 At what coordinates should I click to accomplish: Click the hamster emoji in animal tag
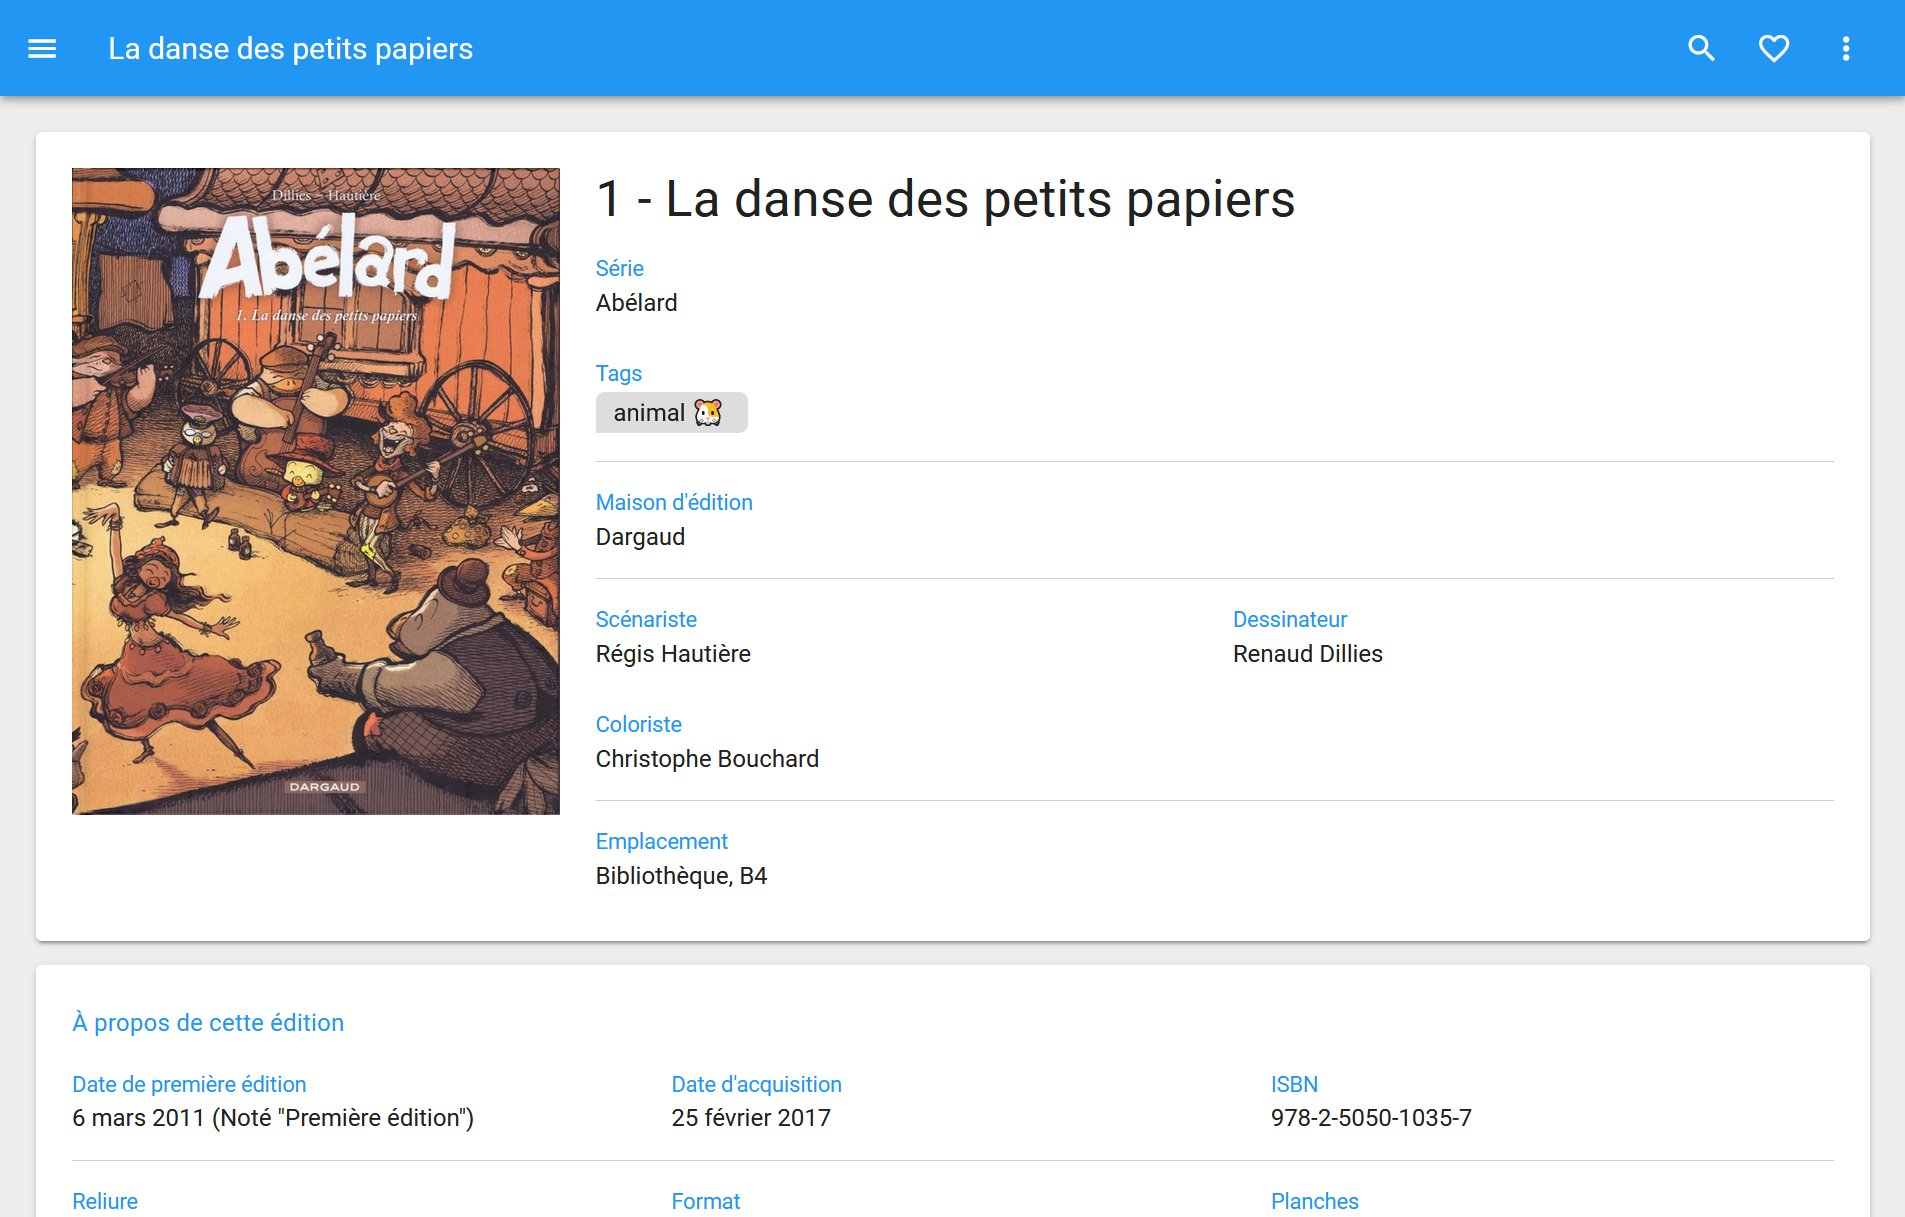708,413
